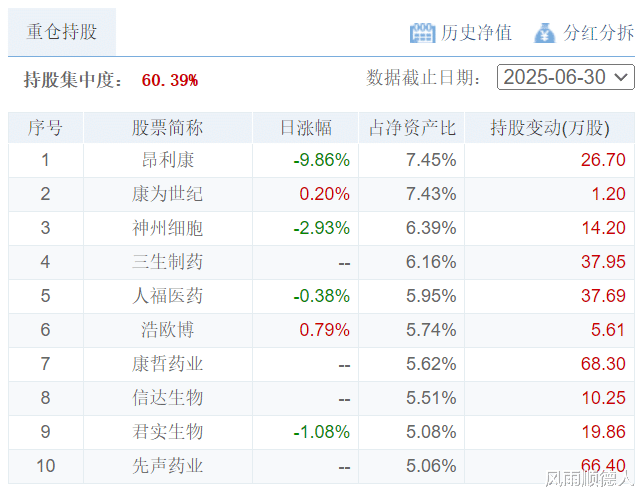Open stock 康哲药业
The width and height of the screenshot is (644, 500).
pyautogui.click(x=168, y=364)
